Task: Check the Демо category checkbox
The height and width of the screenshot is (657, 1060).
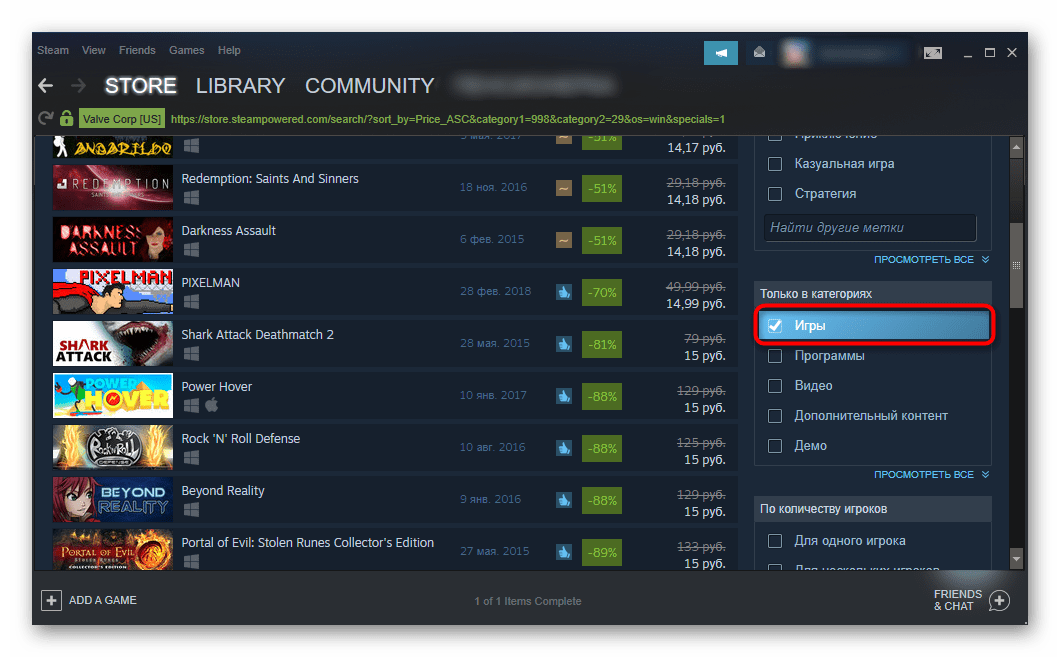Action: 775,446
